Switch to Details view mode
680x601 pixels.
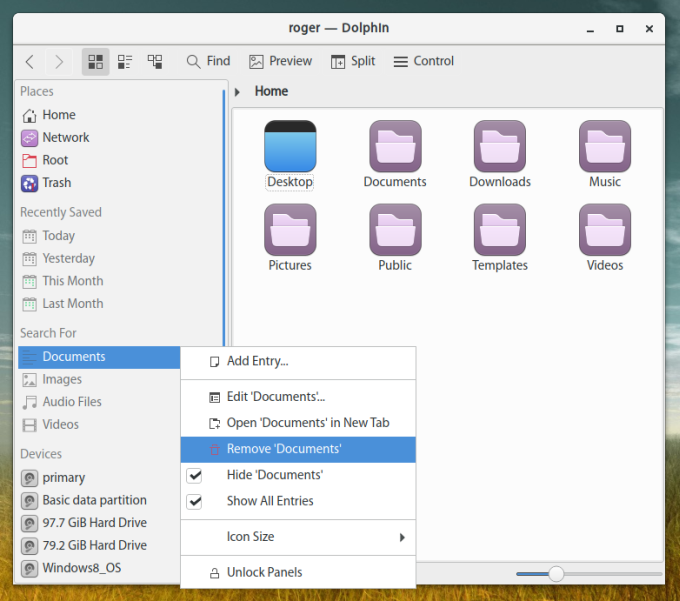[155, 62]
